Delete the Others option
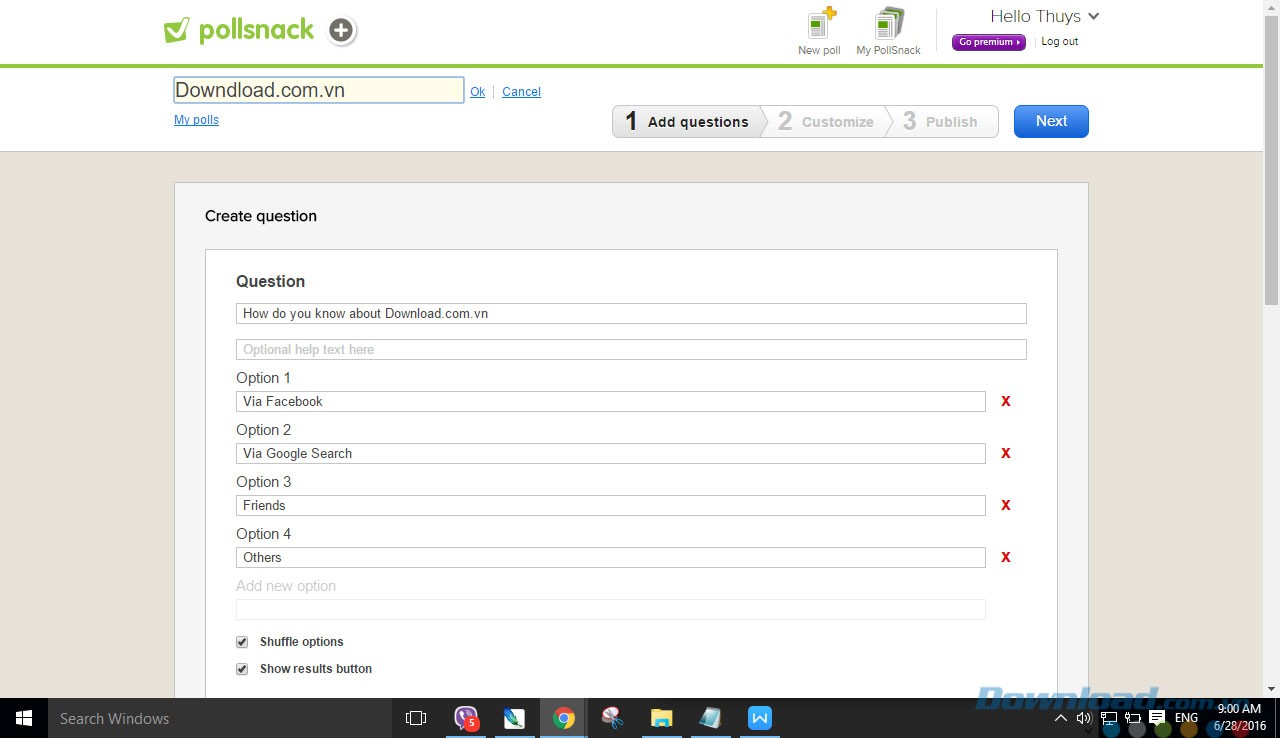 coord(1006,557)
